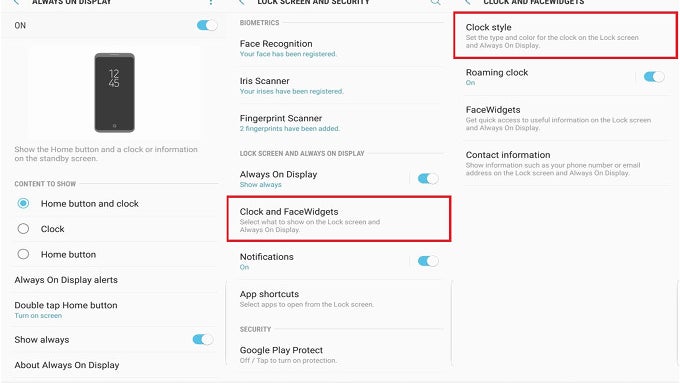Screen dimensions: 680x383
Task: Open the three-dot menu in Always On Display
Action: pos(211,2)
